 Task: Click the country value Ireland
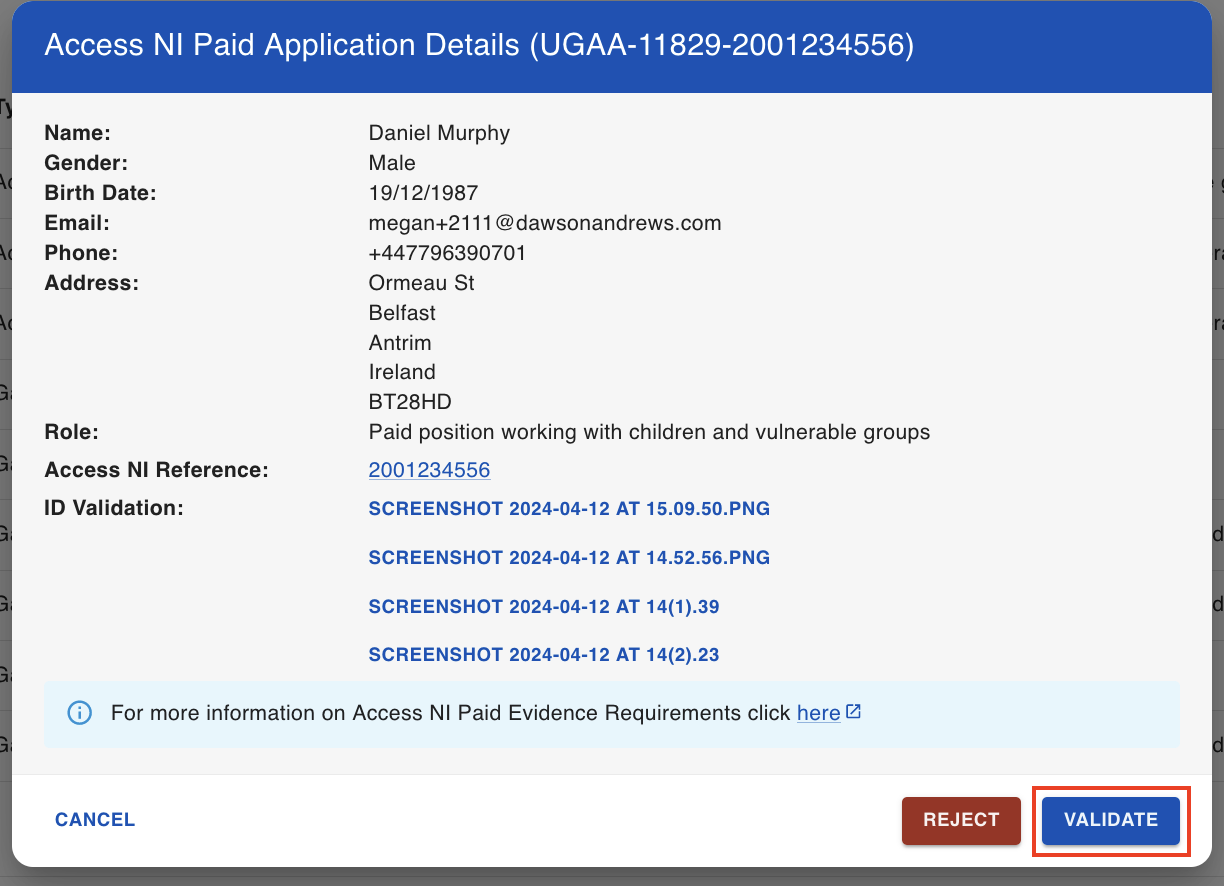point(402,372)
